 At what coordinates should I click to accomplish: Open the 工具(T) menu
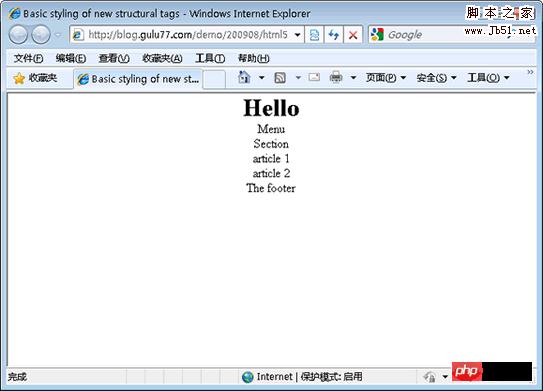(210, 58)
